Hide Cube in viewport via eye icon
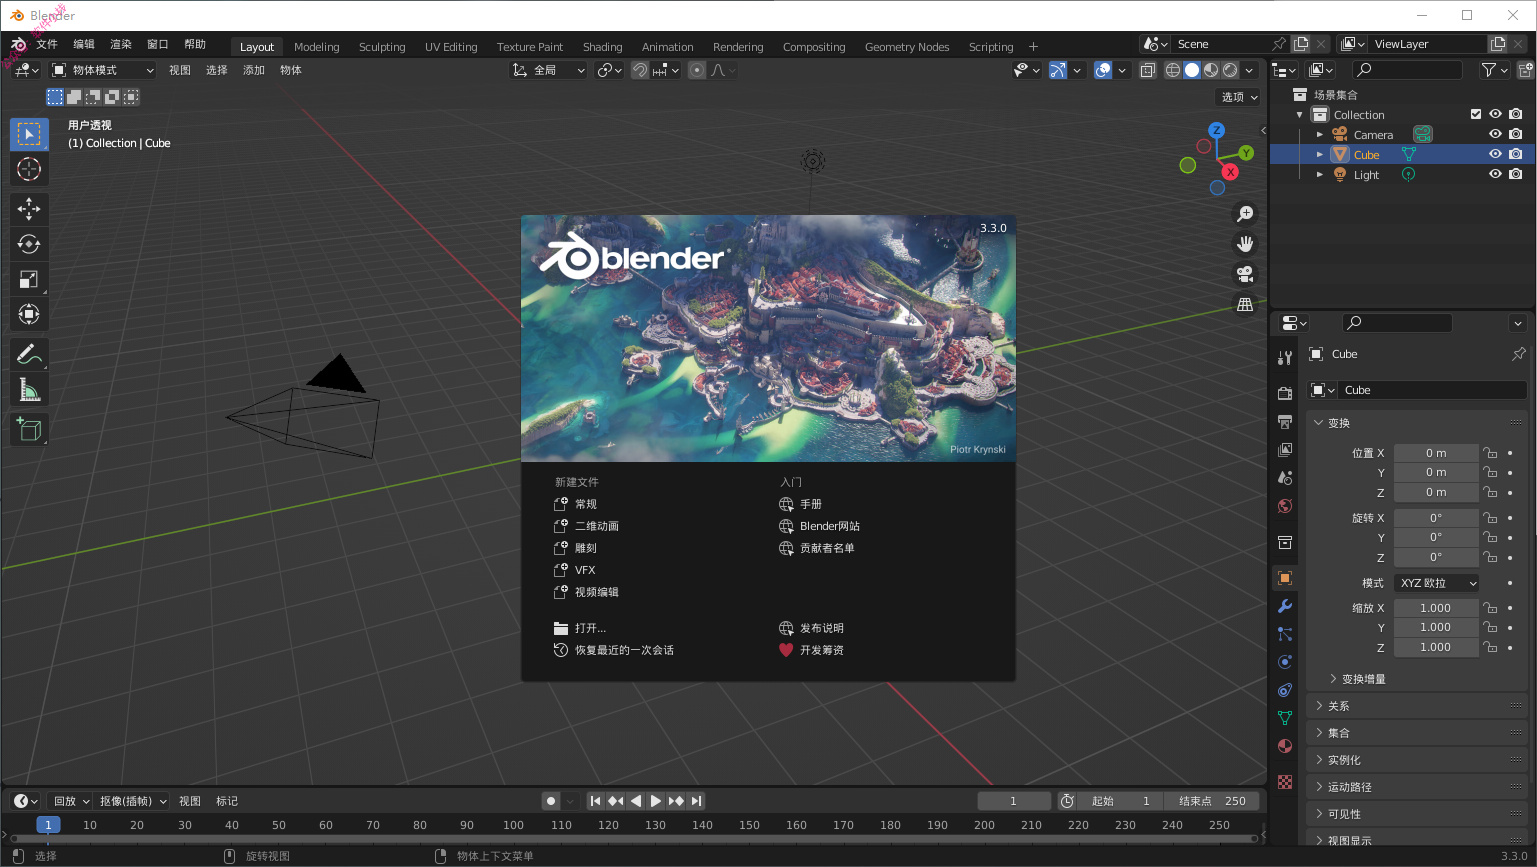Screen dimensions: 1537x867 [1495, 154]
